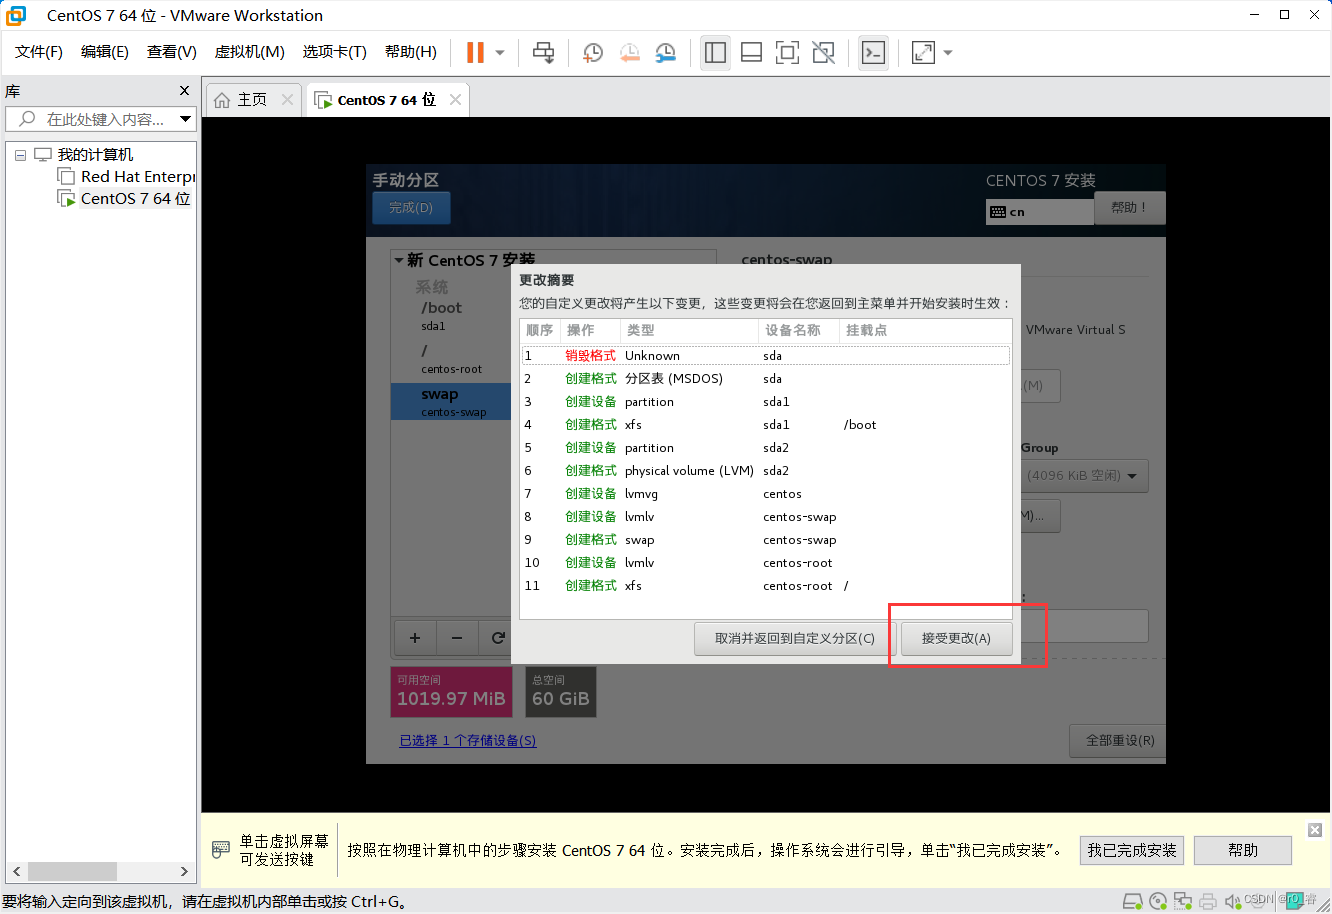Pause the virtual machine with the orange pause icon
The width and height of the screenshot is (1332, 914).
pyautogui.click(x=476, y=53)
